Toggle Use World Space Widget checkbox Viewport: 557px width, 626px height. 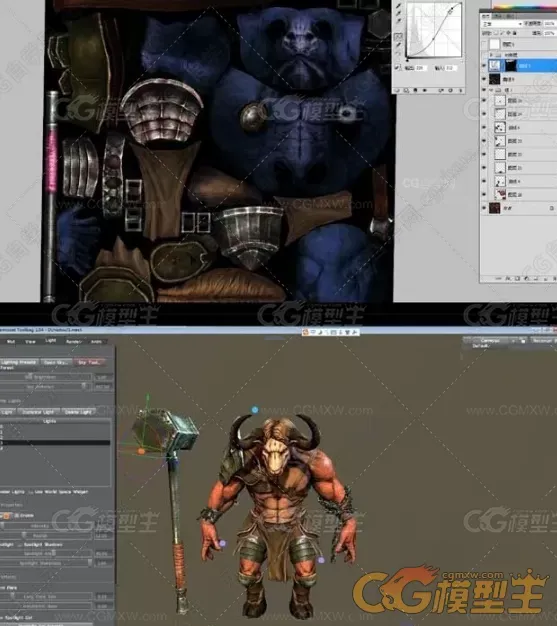tap(31, 492)
